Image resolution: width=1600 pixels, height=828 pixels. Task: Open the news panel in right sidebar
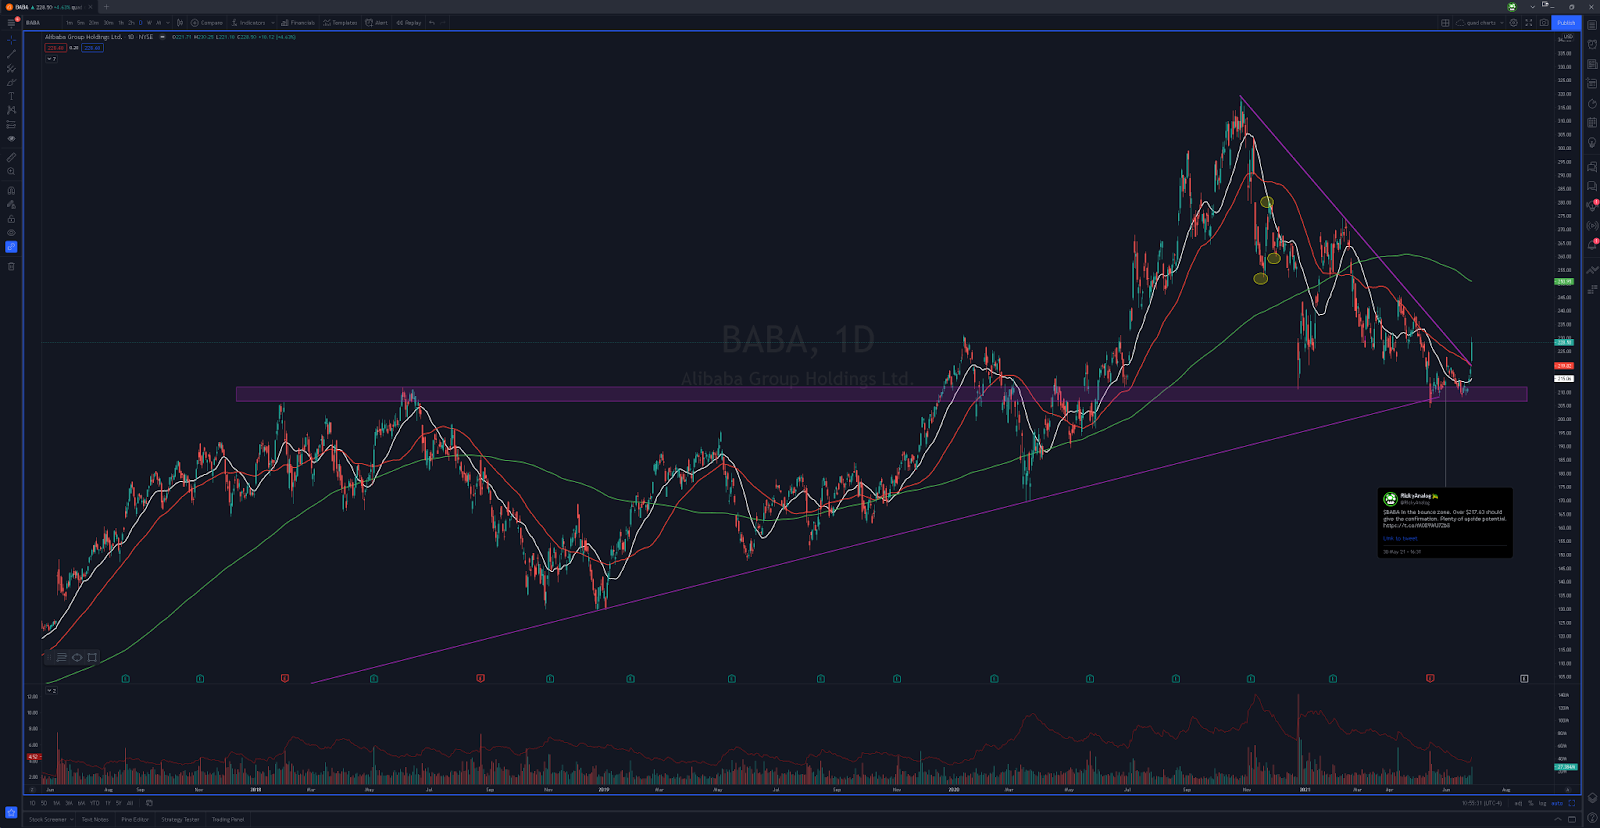pyautogui.click(x=1592, y=64)
